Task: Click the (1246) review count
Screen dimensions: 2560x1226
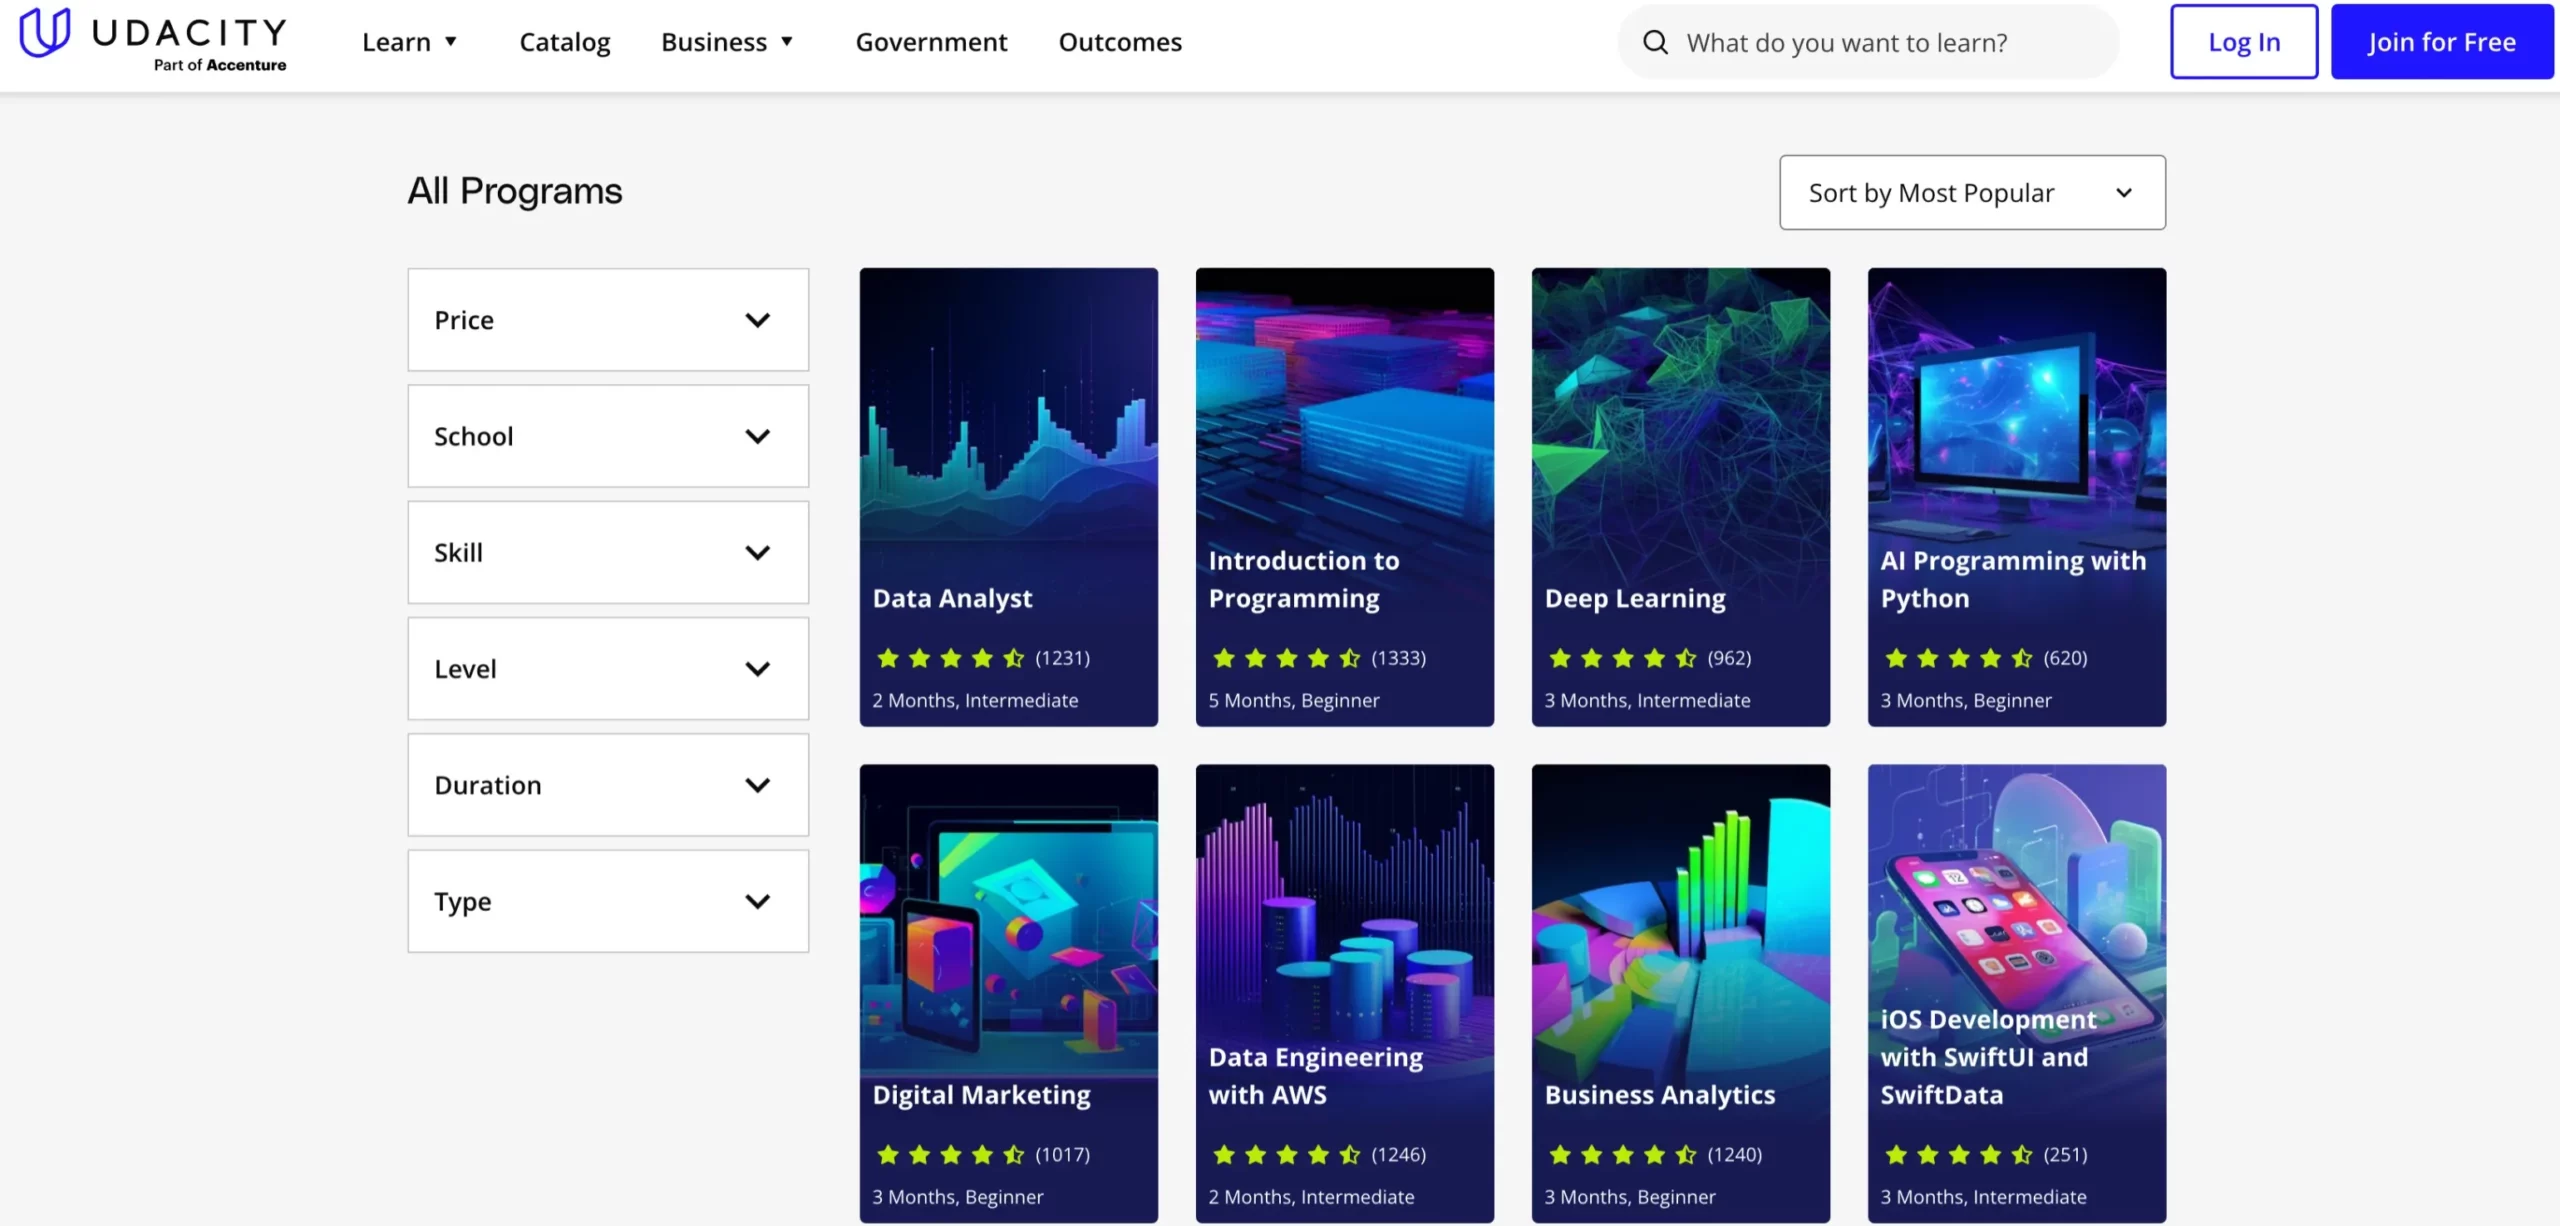Action: (x=1398, y=1155)
